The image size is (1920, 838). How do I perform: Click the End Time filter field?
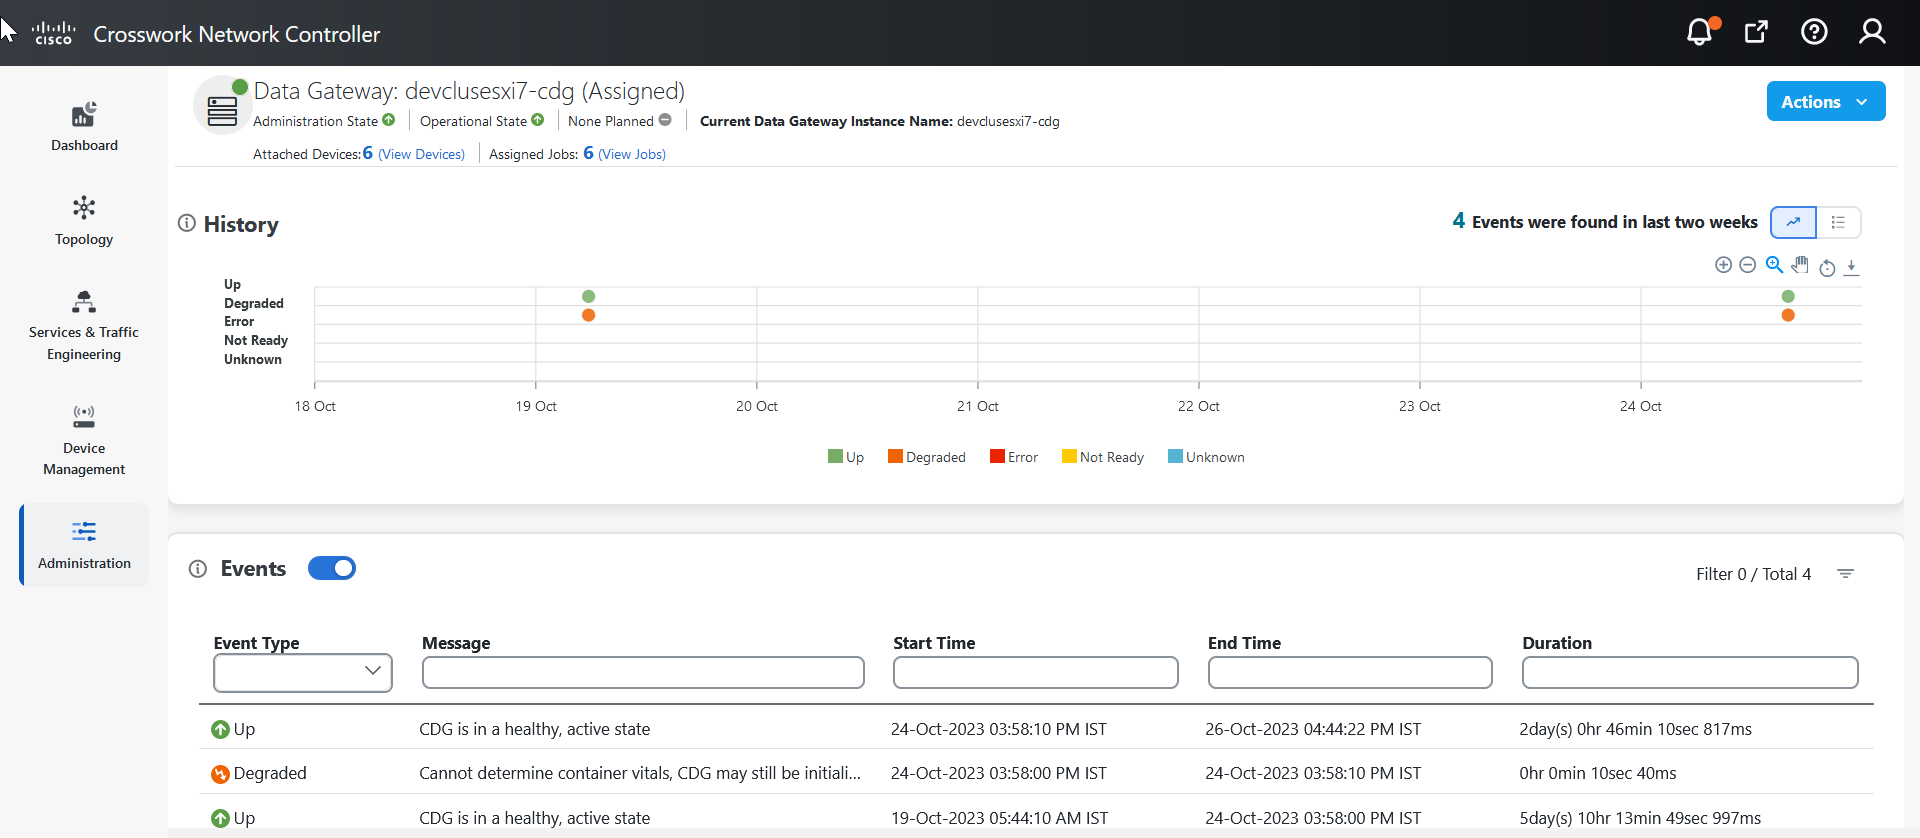point(1350,673)
